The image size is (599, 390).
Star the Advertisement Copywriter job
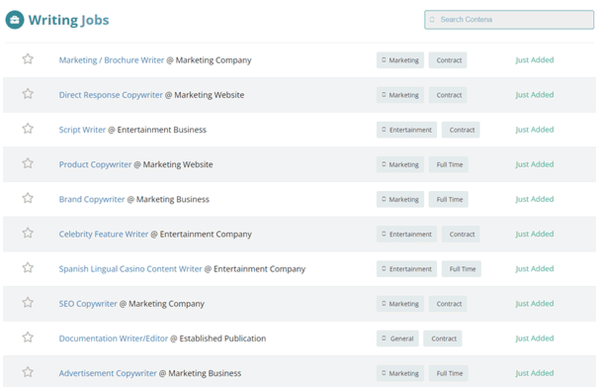coord(28,372)
